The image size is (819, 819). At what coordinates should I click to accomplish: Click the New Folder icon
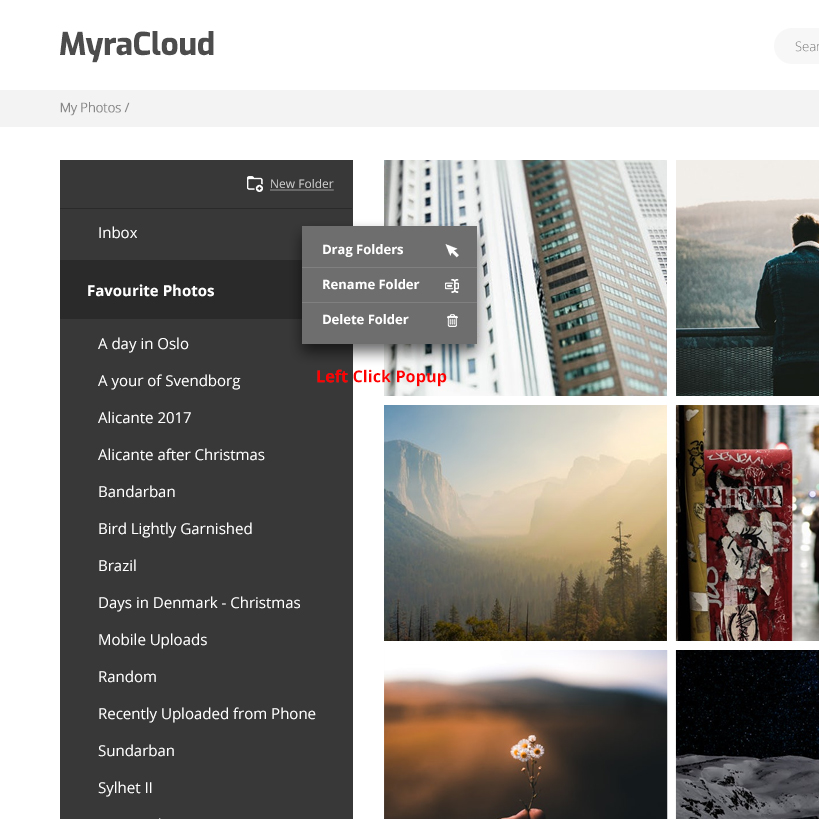[x=254, y=183]
